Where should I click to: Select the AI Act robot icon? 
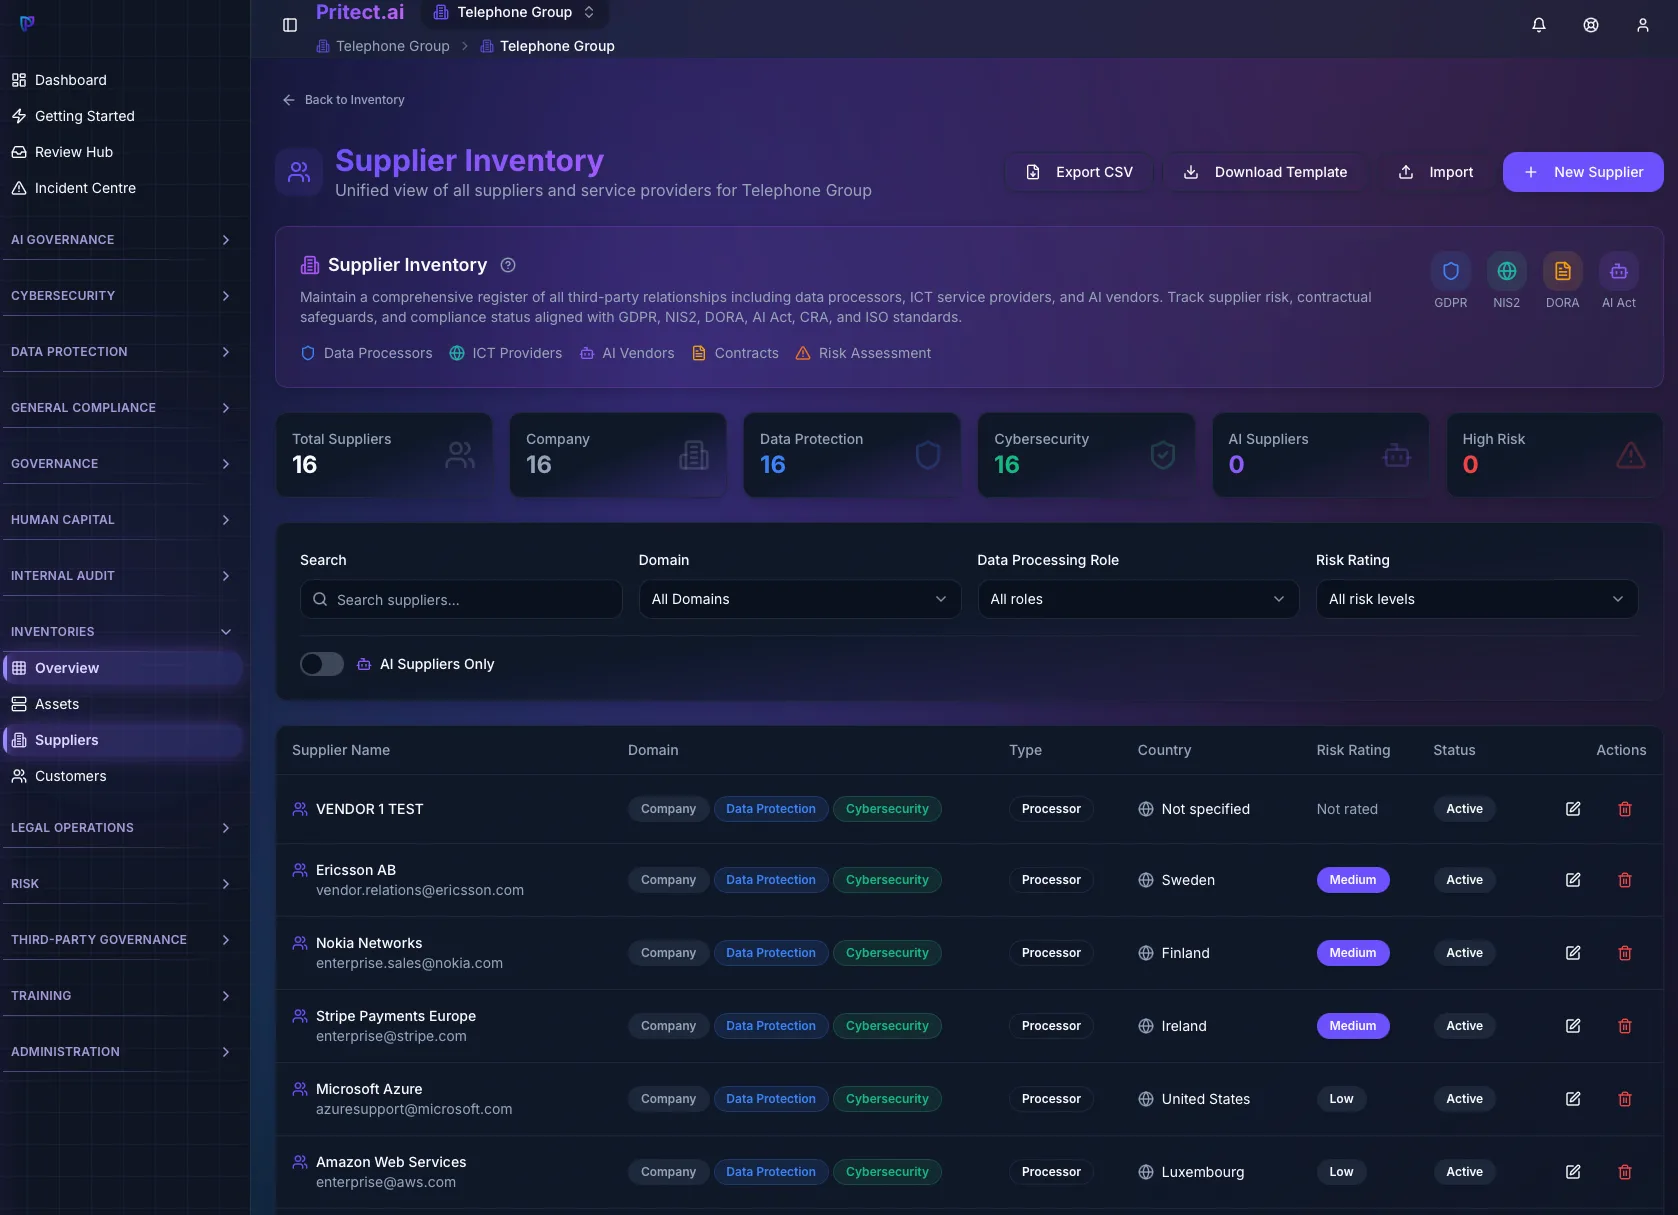coord(1619,271)
